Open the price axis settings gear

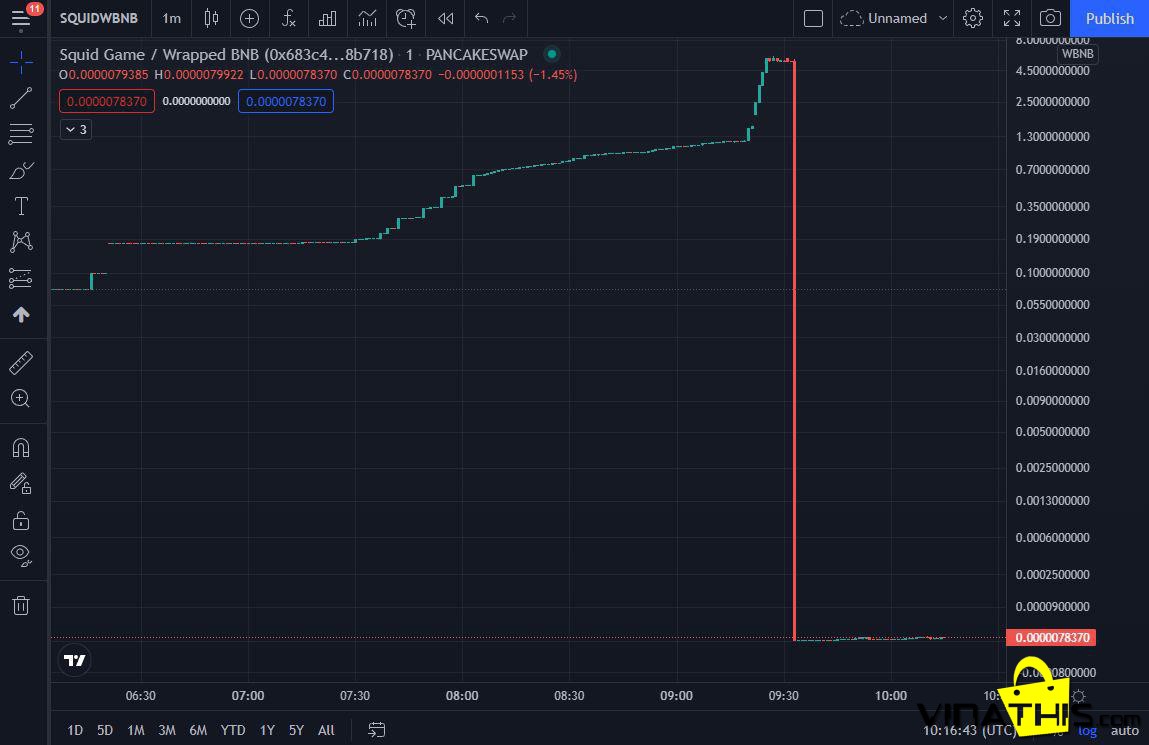click(x=1079, y=696)
